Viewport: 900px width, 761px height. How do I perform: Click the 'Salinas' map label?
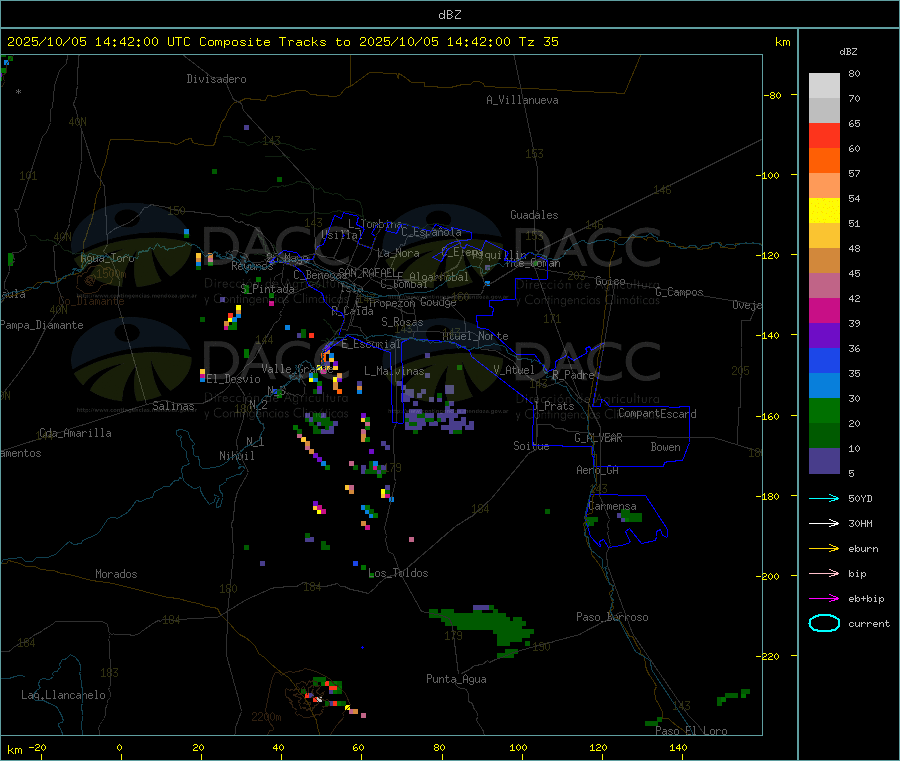coord(173,406)
